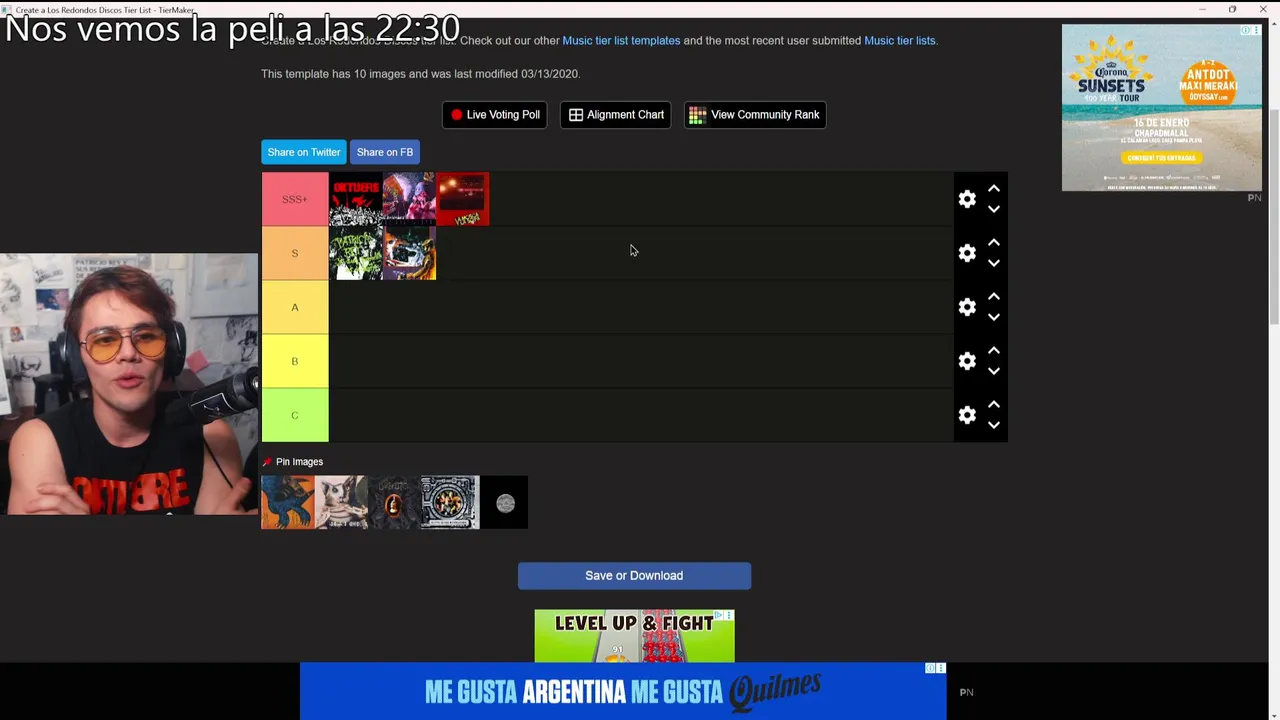Viewport: 1280px width, 720px height.
Task: Click the Live Voting Poll button
Action: click(495, 115)
